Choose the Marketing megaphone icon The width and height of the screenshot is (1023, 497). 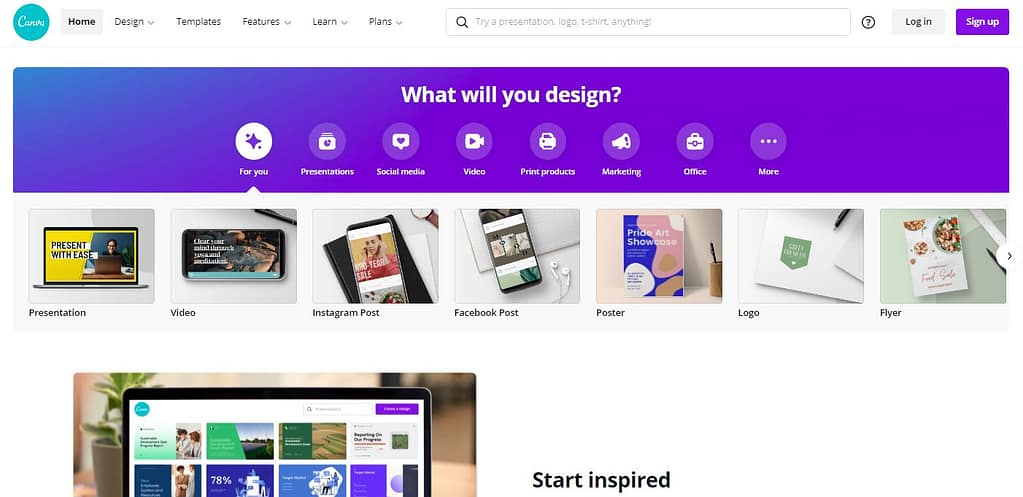(x=621, y=141)
